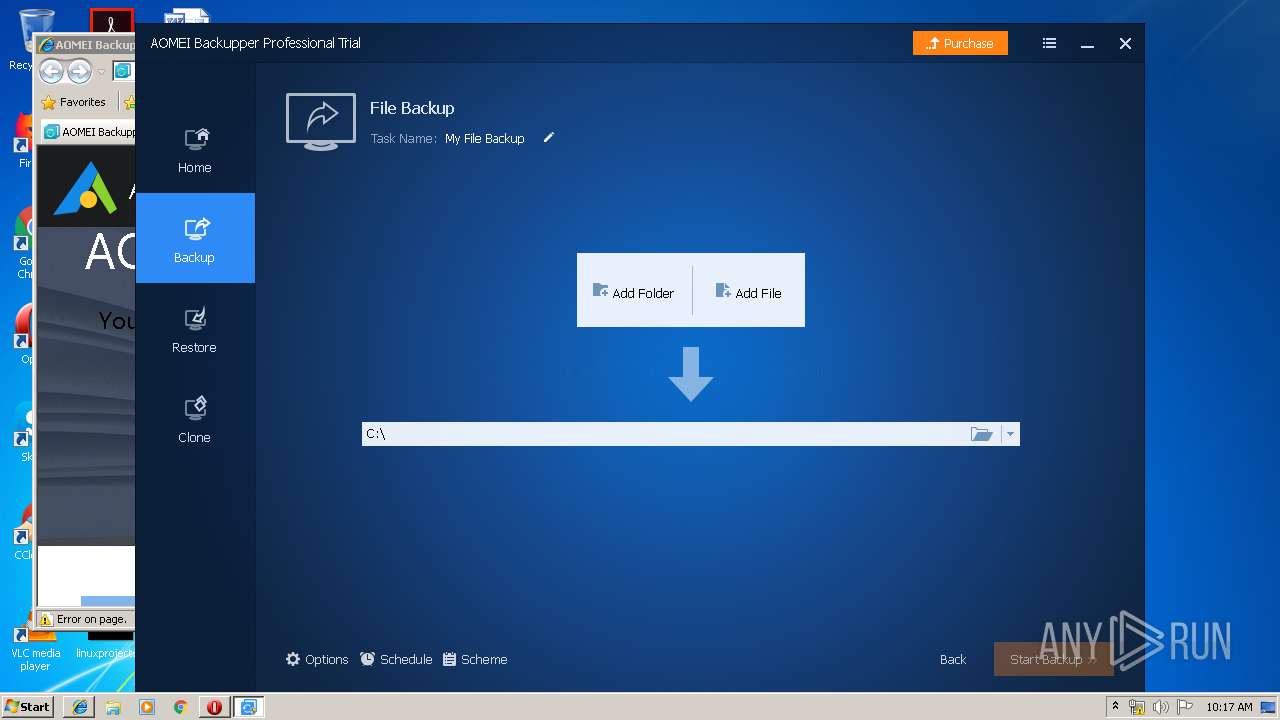Viewport: 1280px width, 720px height.
Task: Click the My File Backup task name
Action: click(485, 139)
